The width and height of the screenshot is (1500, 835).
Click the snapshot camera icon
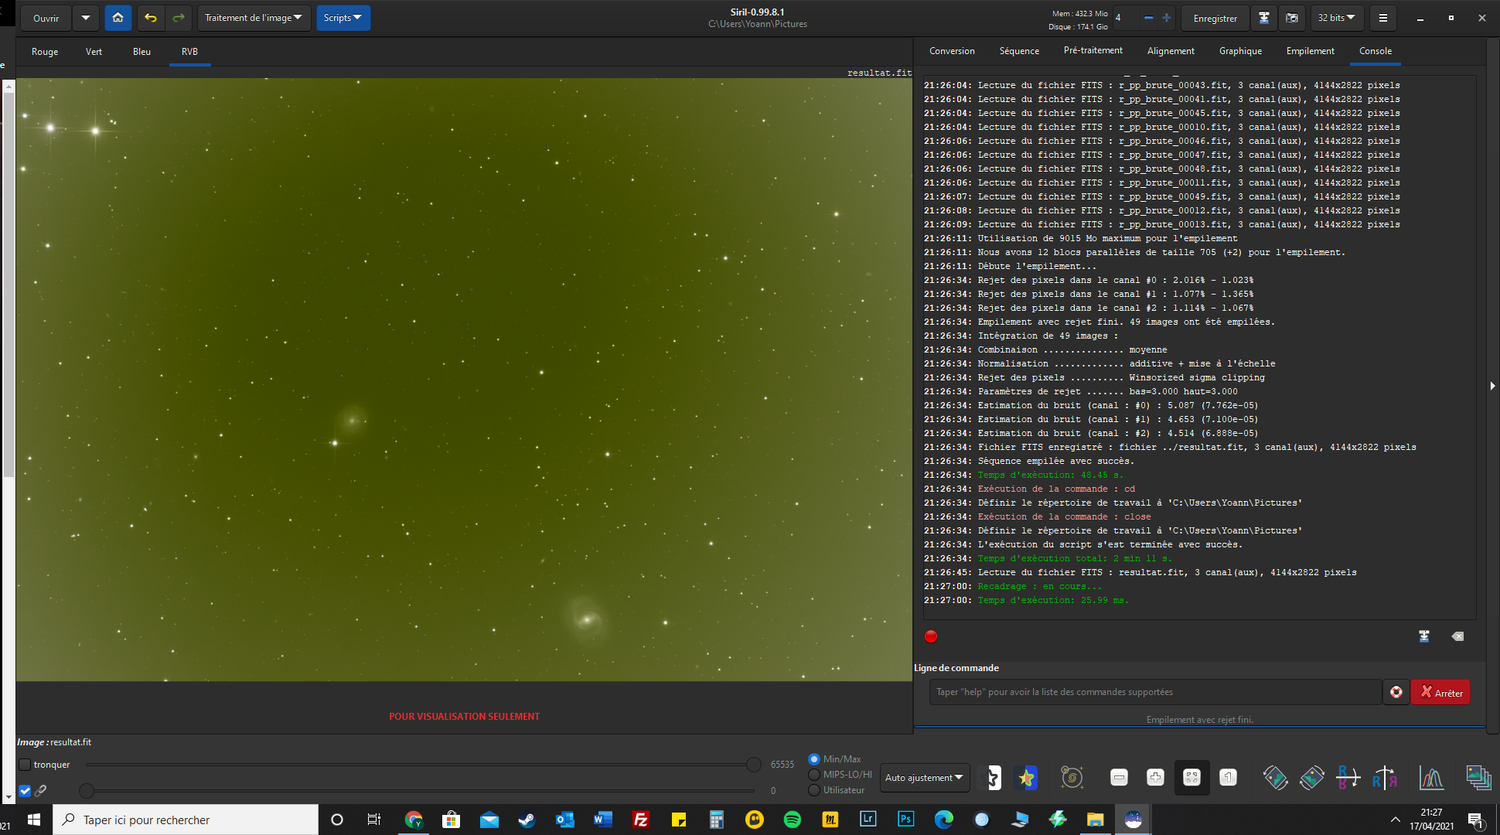[1292, 18]
